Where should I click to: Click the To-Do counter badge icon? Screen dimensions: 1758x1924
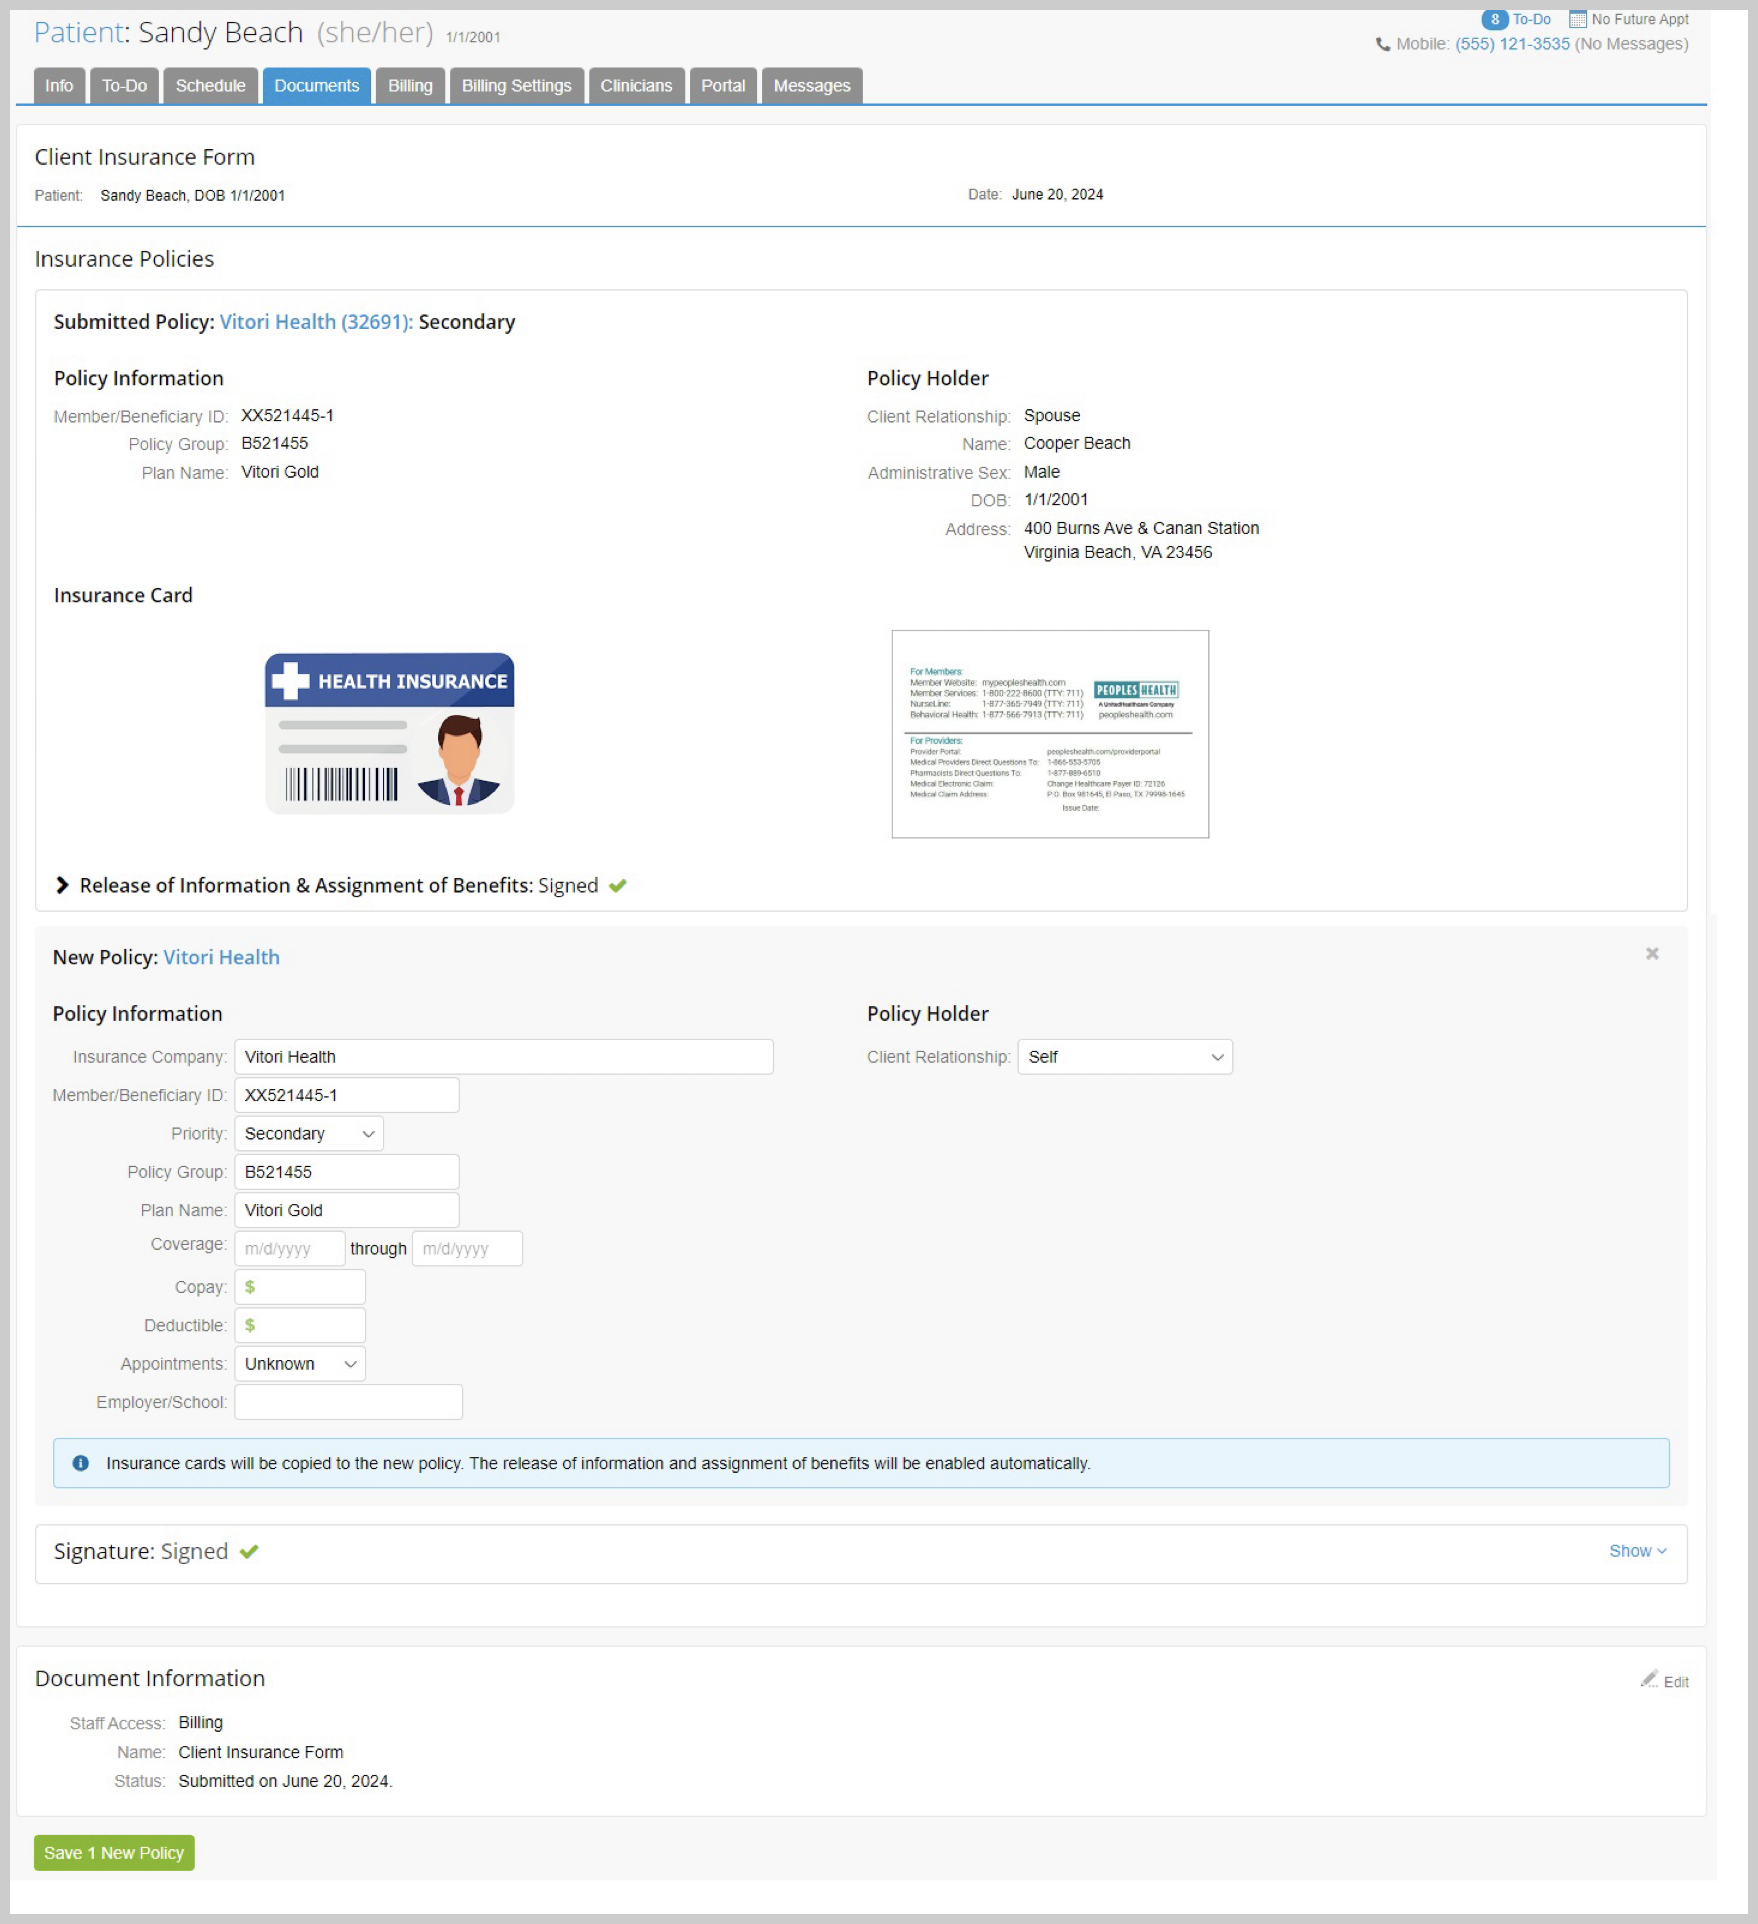[x=1494, y=18]
